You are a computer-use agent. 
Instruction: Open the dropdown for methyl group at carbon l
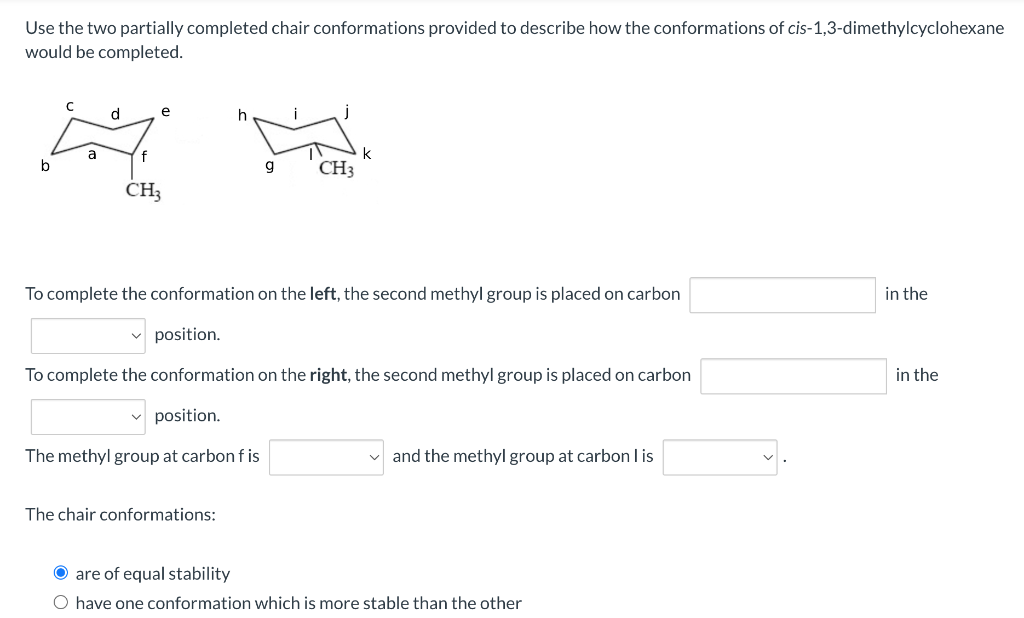[719, 456]
